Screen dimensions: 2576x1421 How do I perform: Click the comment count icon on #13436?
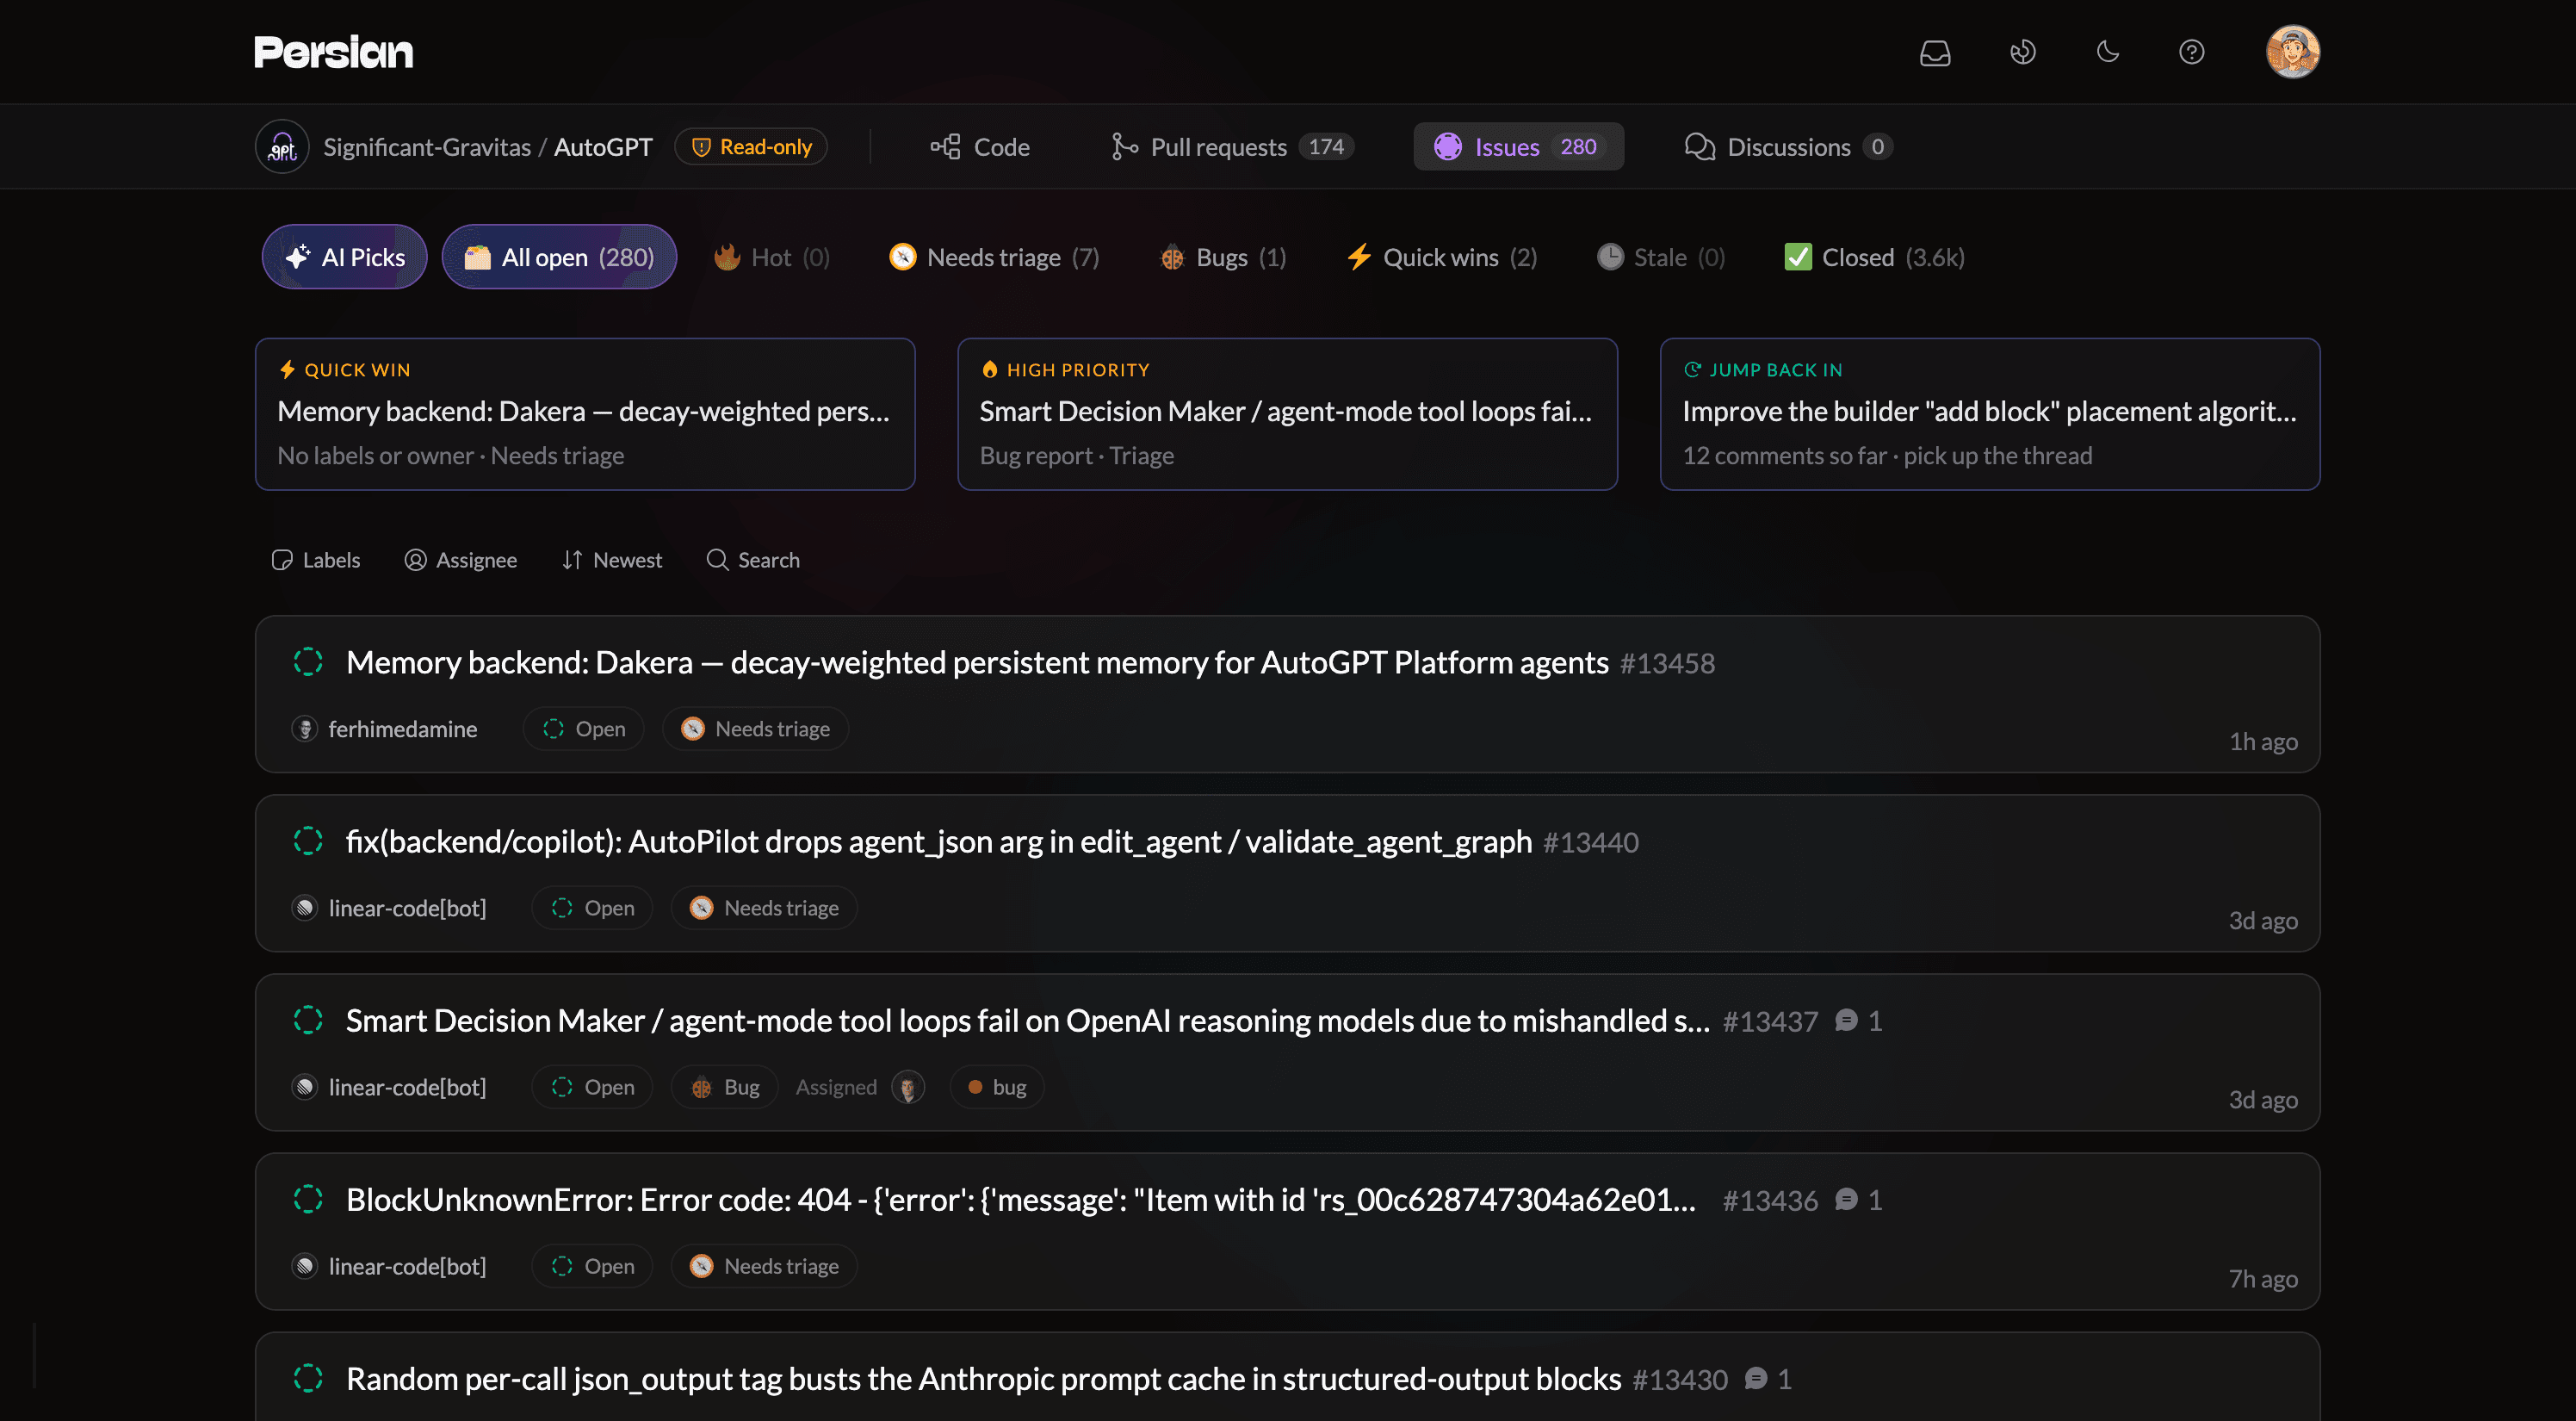pos(1846,1200)
